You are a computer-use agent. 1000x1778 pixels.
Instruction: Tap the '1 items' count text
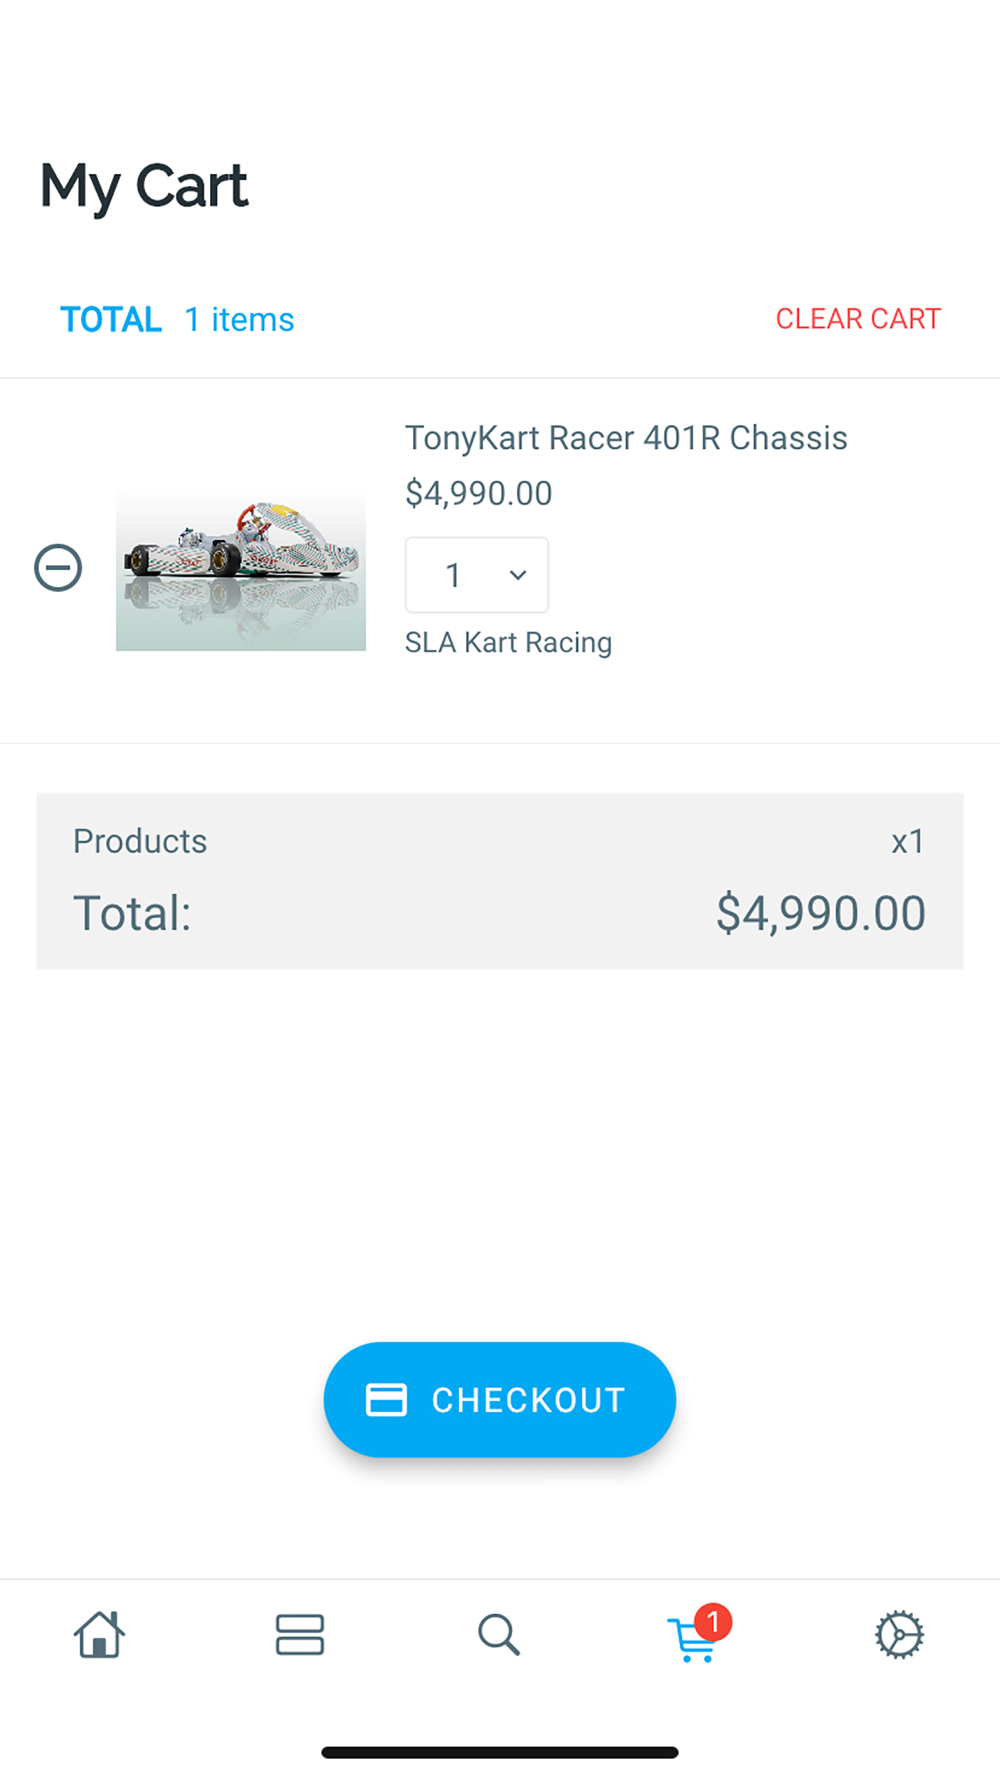click(x=239, y=320)
